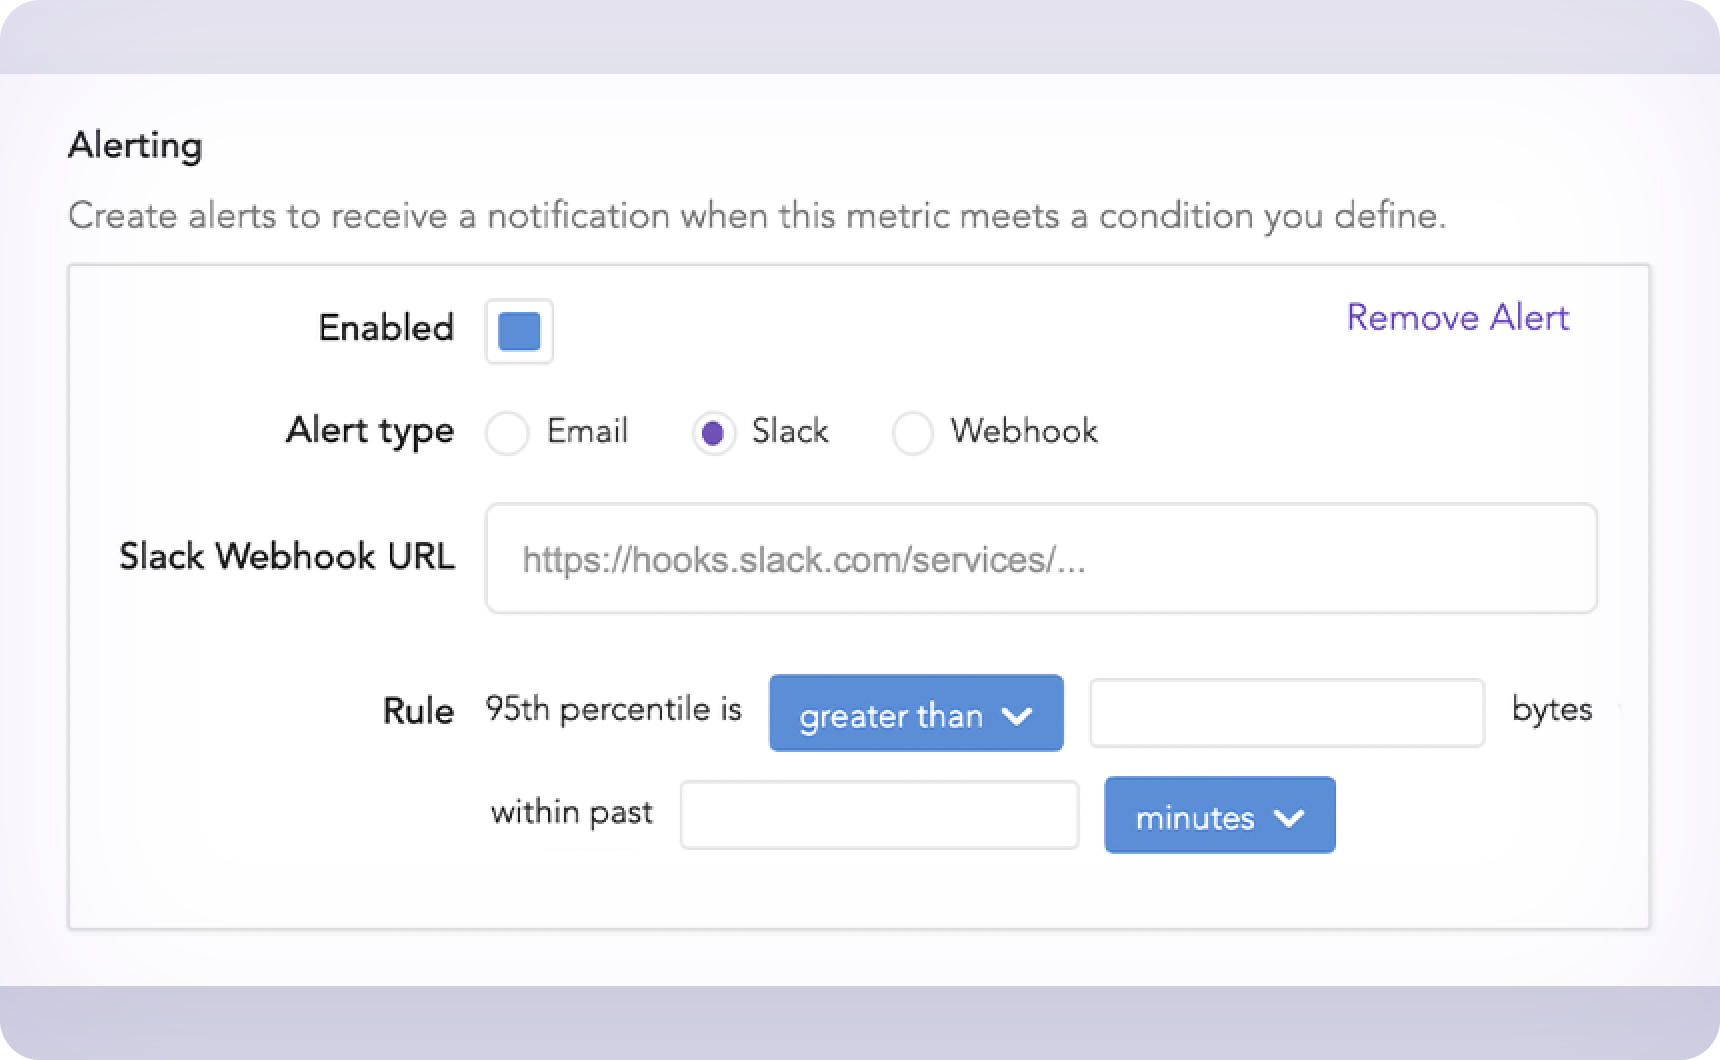
Task: Click the 'Alerting' section heading
Action: point(135,146)
